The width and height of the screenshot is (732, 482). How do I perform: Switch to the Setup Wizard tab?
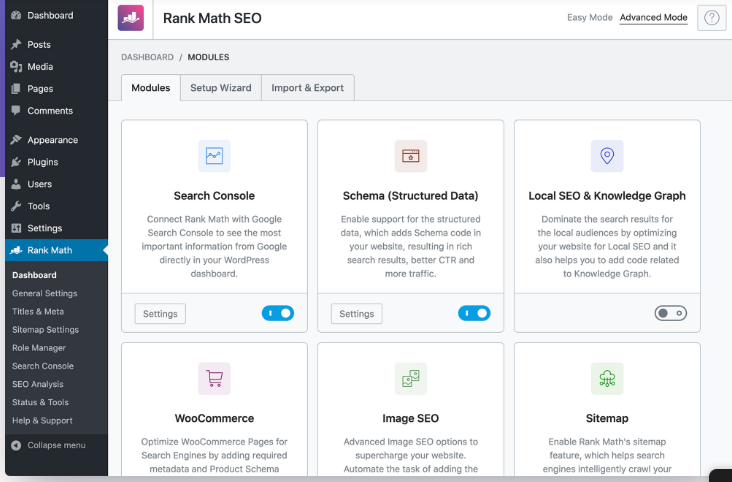(221, 88)
